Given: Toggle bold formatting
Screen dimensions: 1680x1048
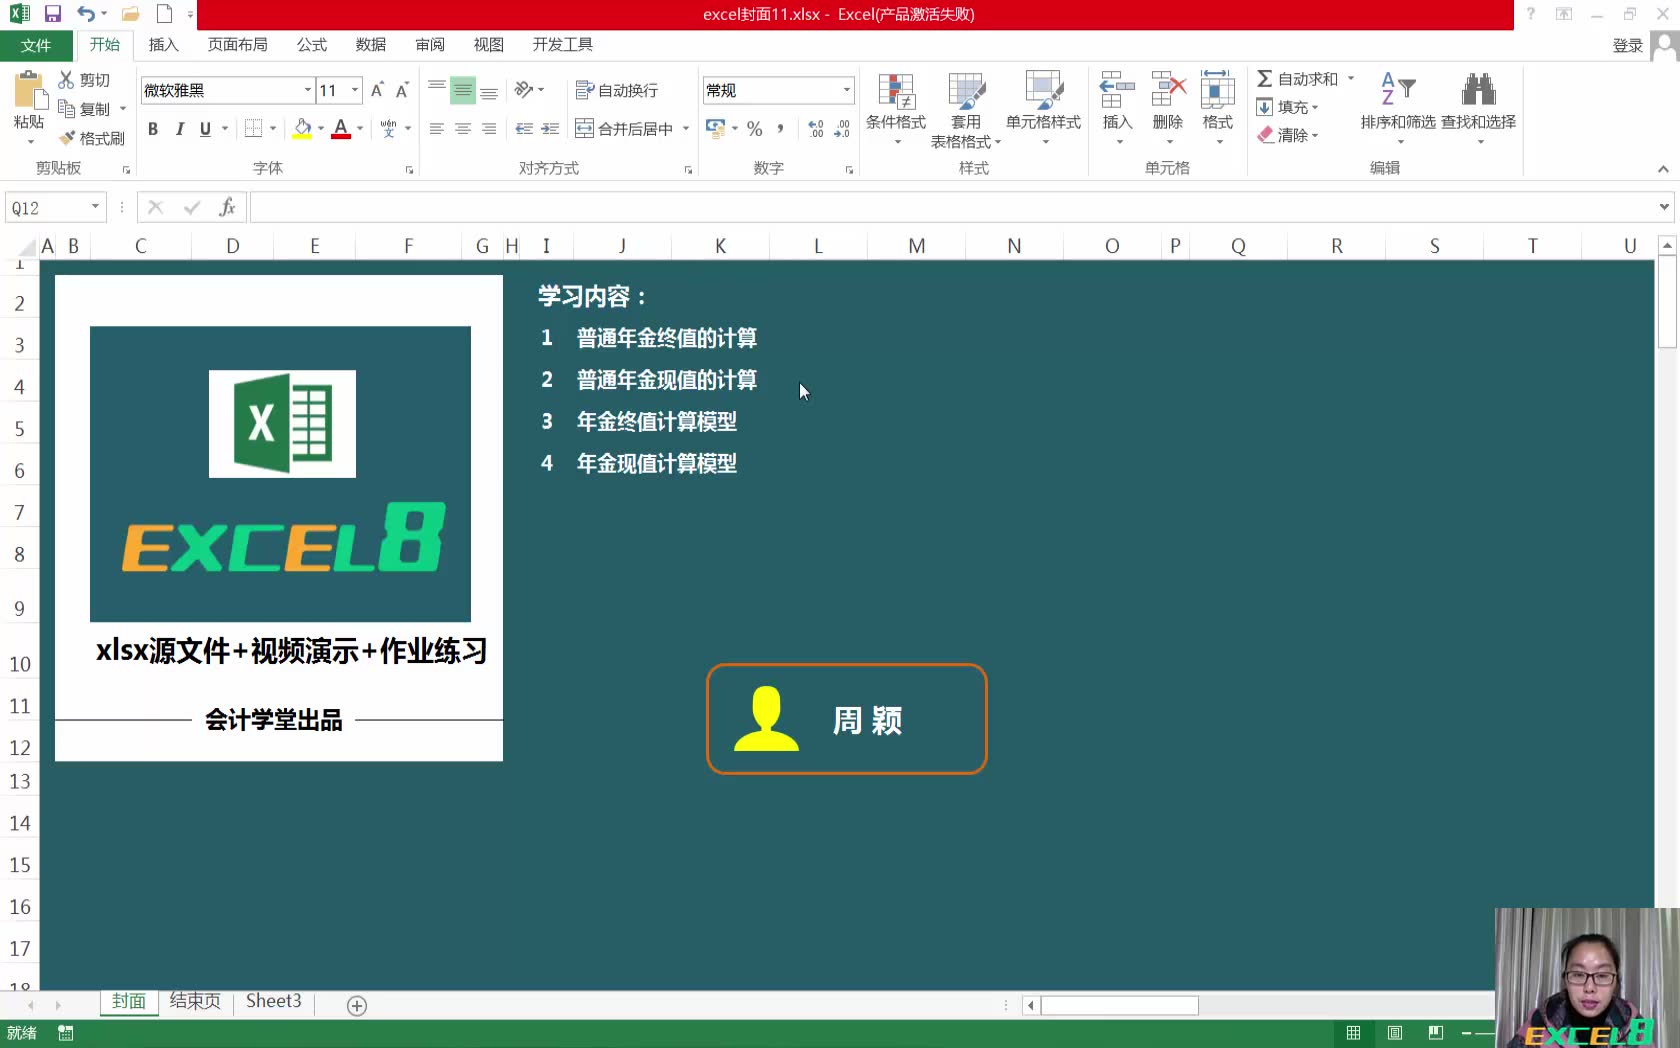Looking at the screenshot, I should 153,128.
